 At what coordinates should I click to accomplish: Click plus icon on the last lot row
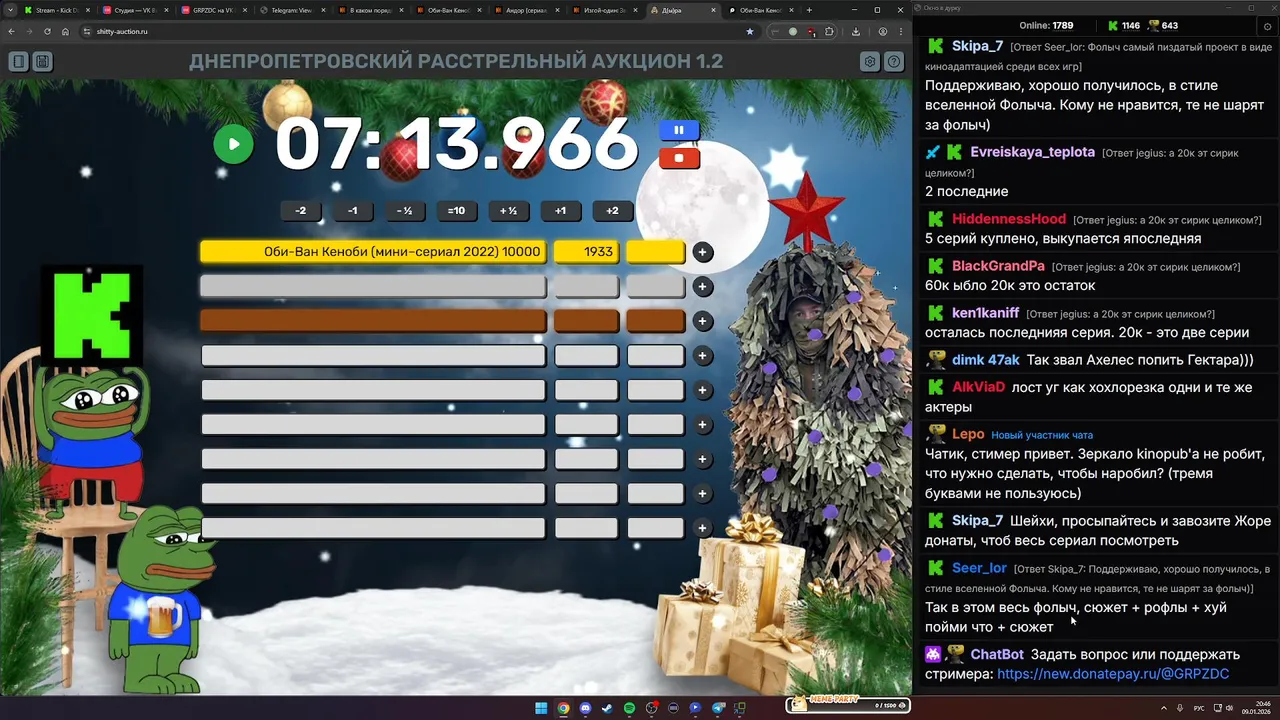(703, 528)
